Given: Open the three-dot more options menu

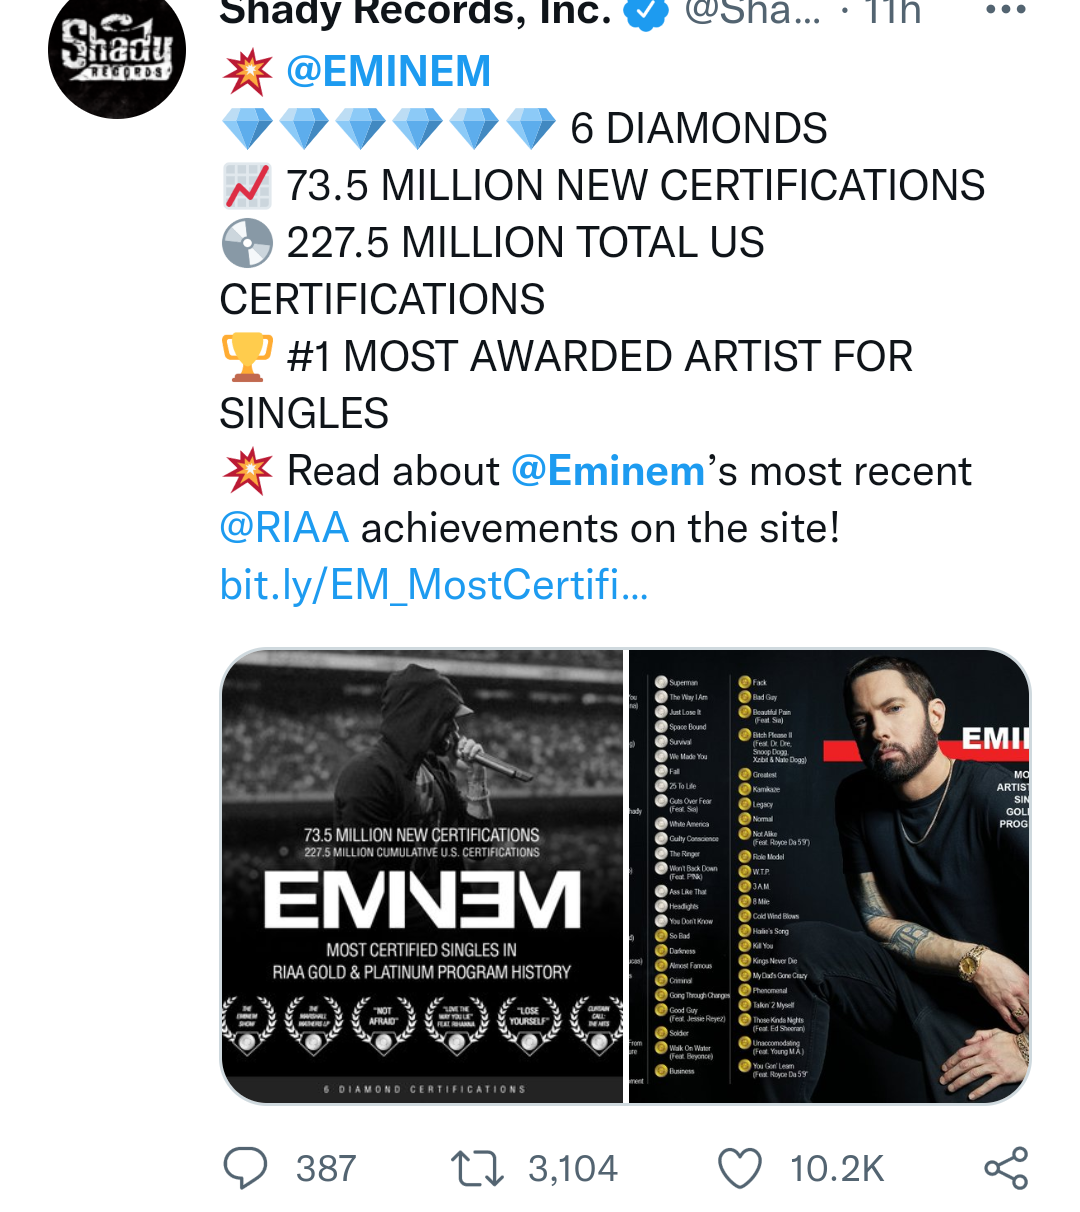Looking at the screenshot, I should click(x=1005, y=10).
